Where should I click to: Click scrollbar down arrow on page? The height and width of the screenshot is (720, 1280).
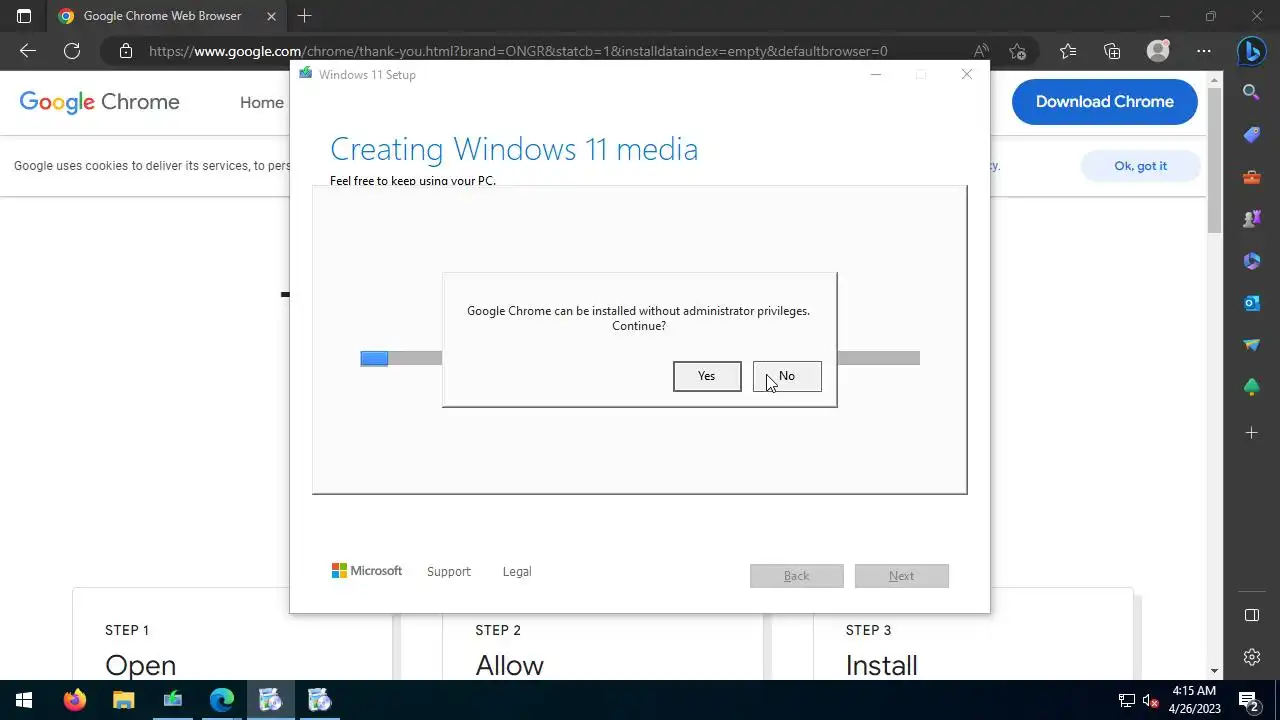point(1215,671)
